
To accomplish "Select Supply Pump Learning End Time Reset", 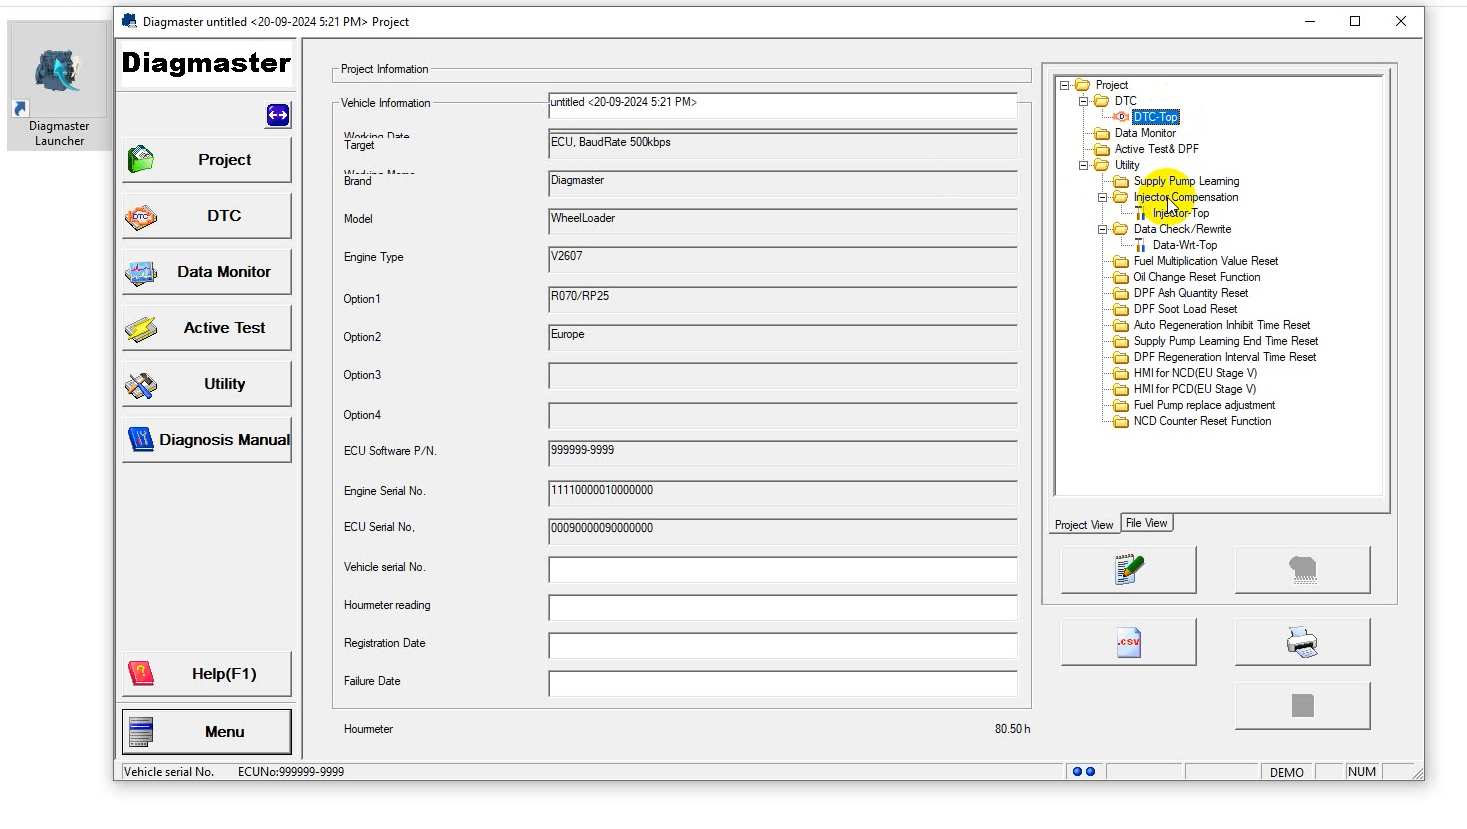I will [1225, 341].
